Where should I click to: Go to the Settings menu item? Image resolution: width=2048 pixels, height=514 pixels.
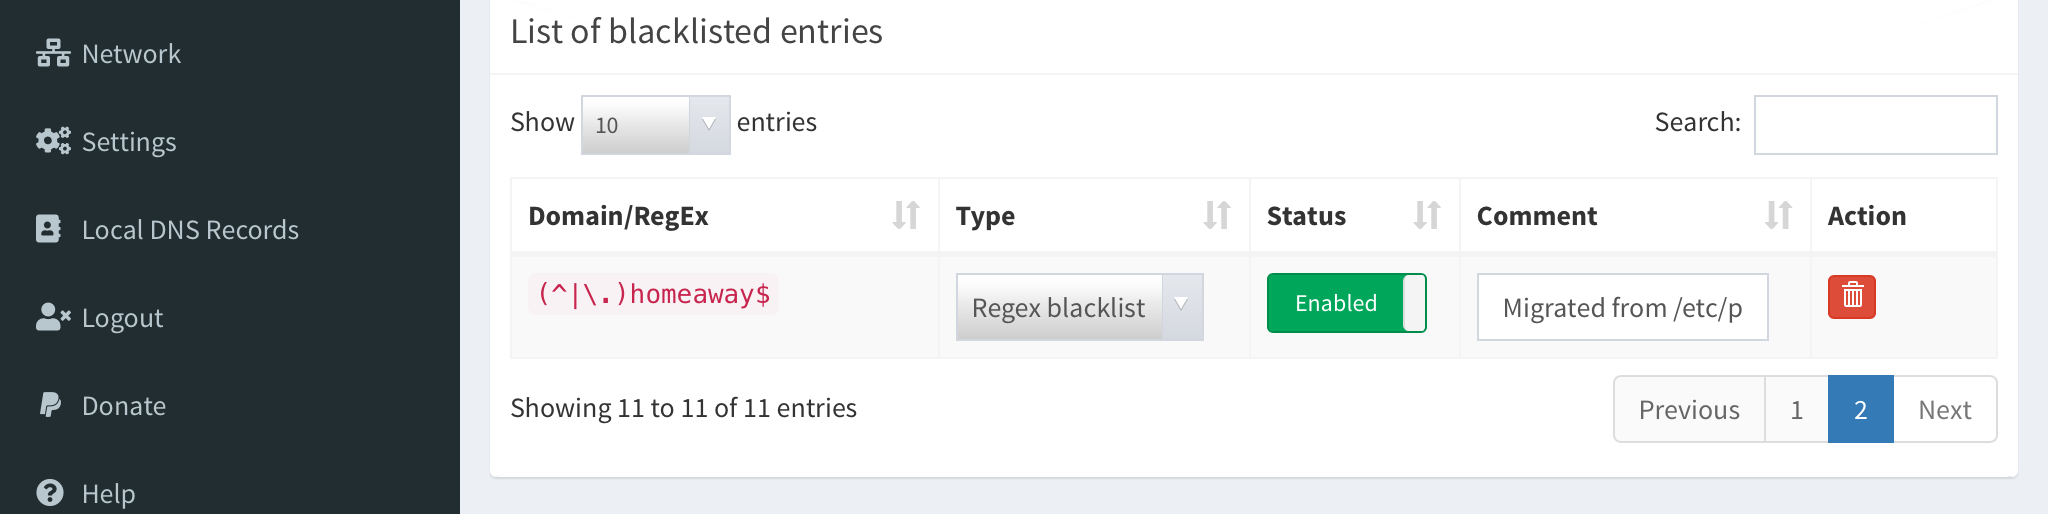coord(129,142)
